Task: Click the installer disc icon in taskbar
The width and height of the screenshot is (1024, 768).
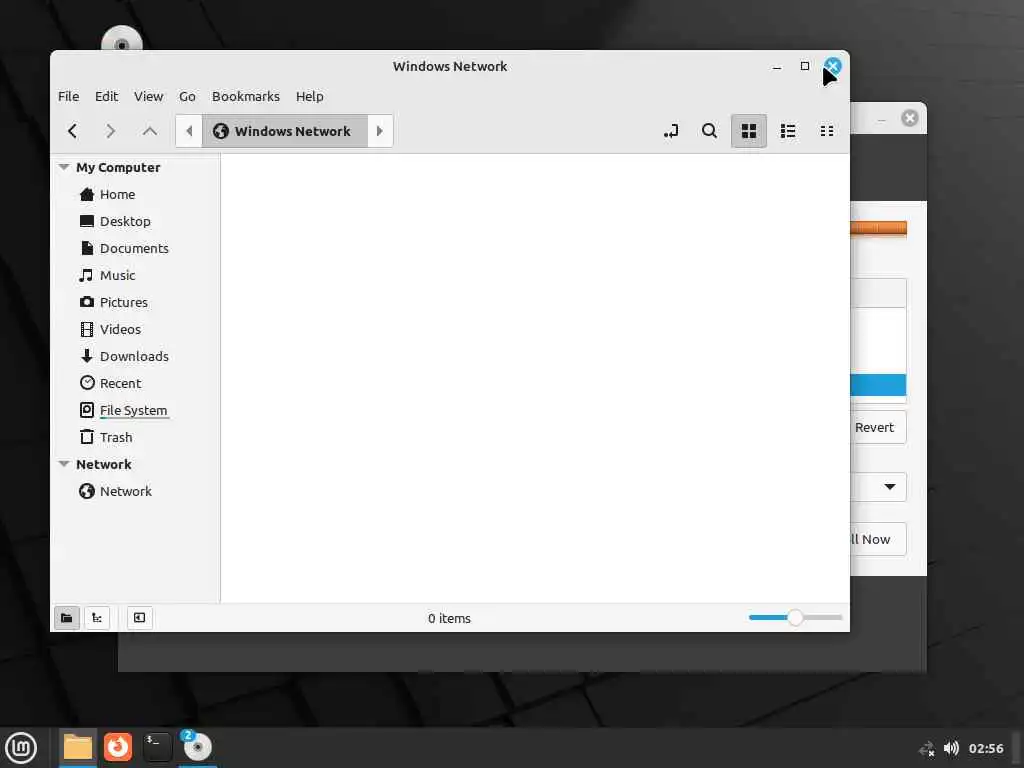Action: (x=197, y=747)
